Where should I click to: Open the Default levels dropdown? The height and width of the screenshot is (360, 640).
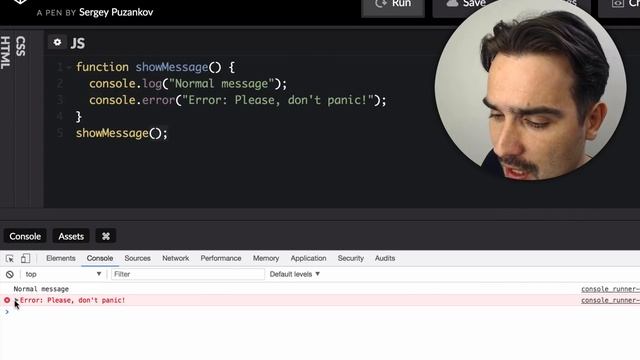tap(295, 274)
